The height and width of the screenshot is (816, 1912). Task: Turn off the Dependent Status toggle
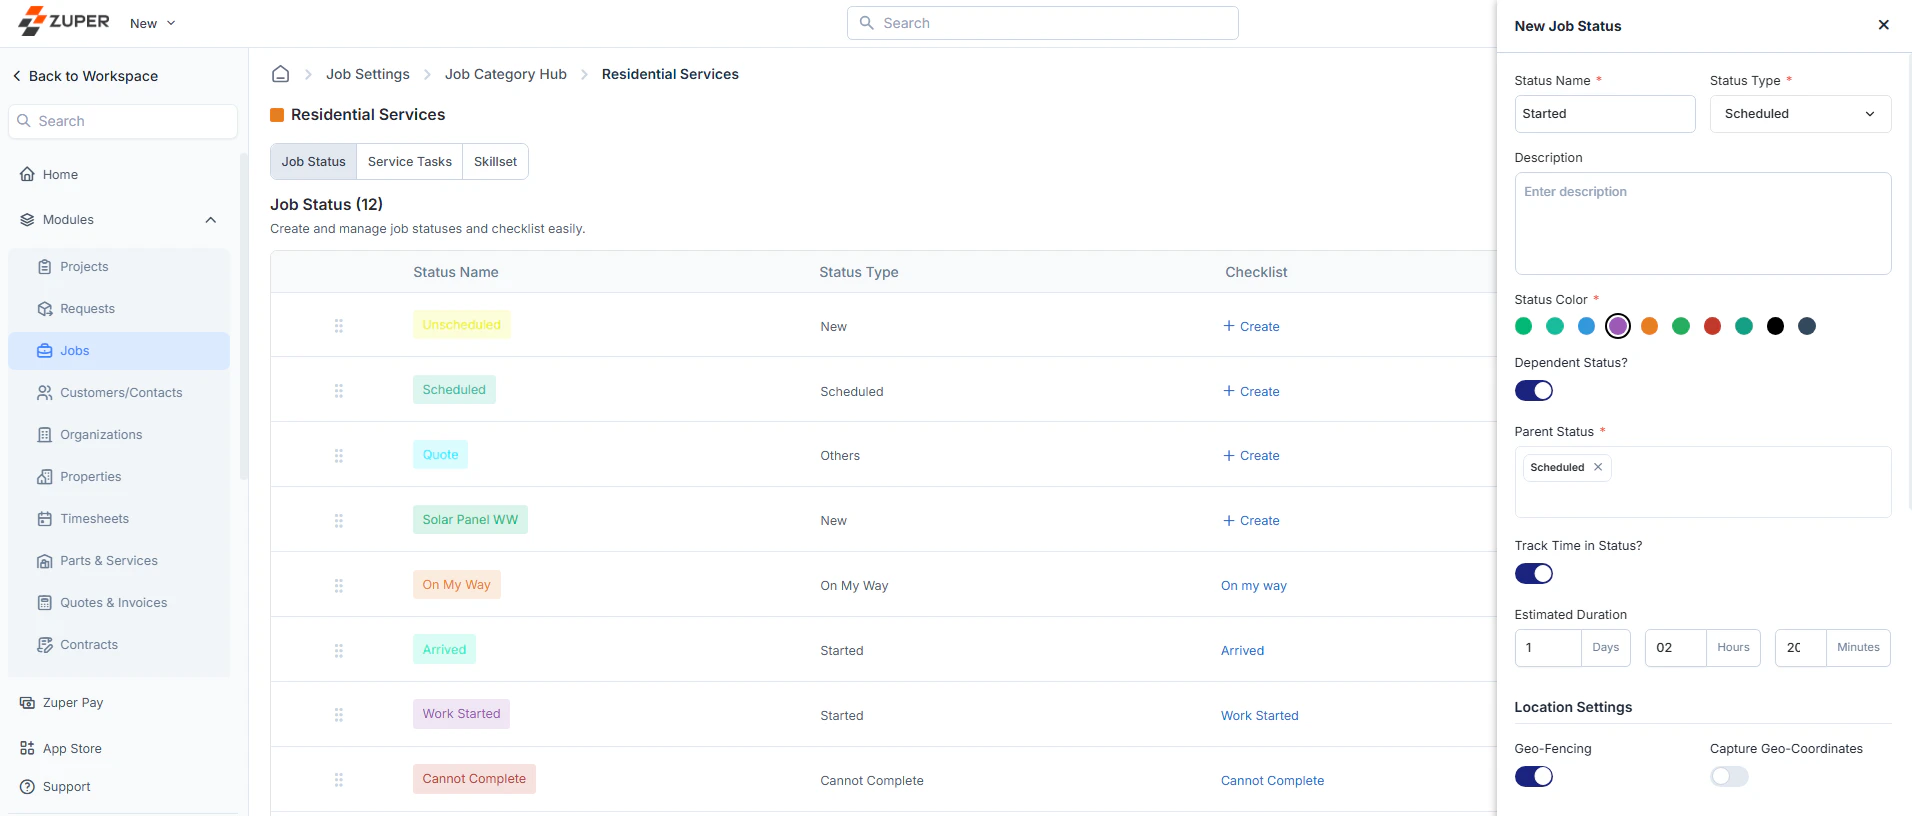(x=1533, y=391)
